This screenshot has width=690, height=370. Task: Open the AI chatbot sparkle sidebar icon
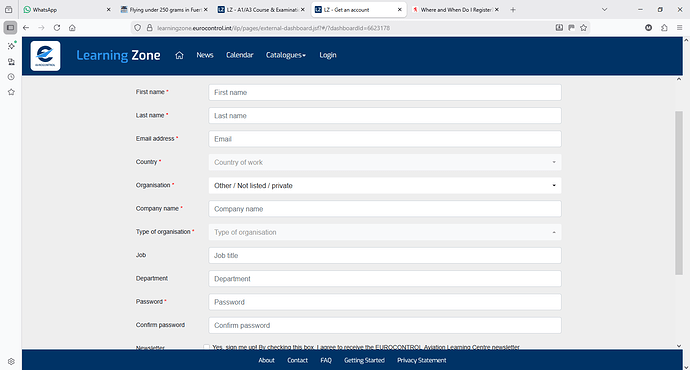[11, 46]
